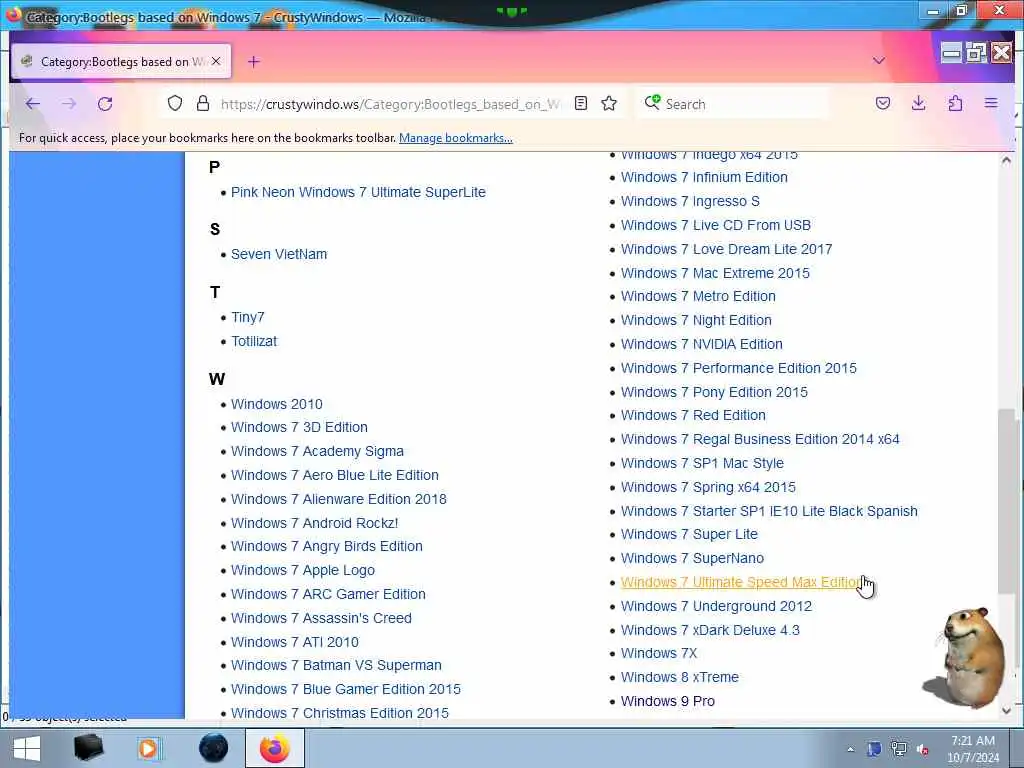Expand the list all tabs chevron

[x=879, y=61]
